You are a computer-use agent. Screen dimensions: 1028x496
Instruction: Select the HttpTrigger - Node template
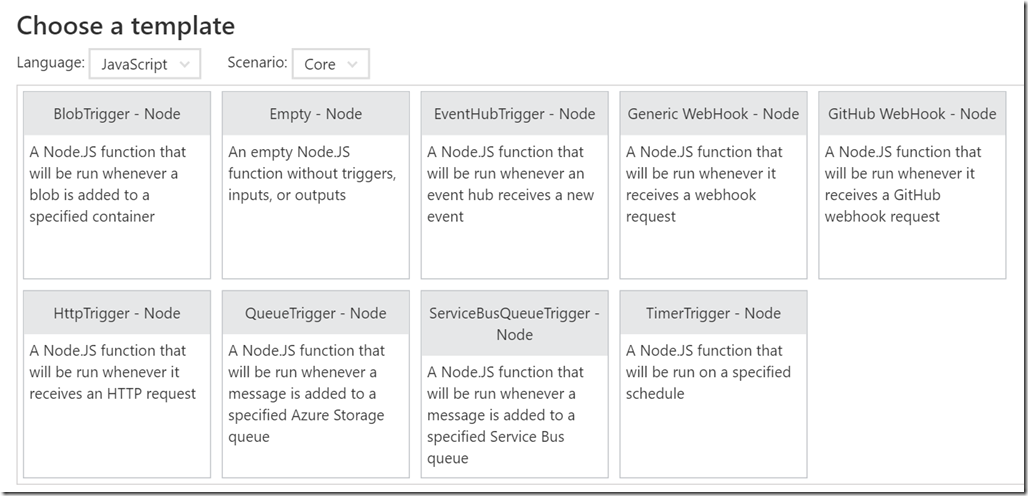(x=117, y=313)
